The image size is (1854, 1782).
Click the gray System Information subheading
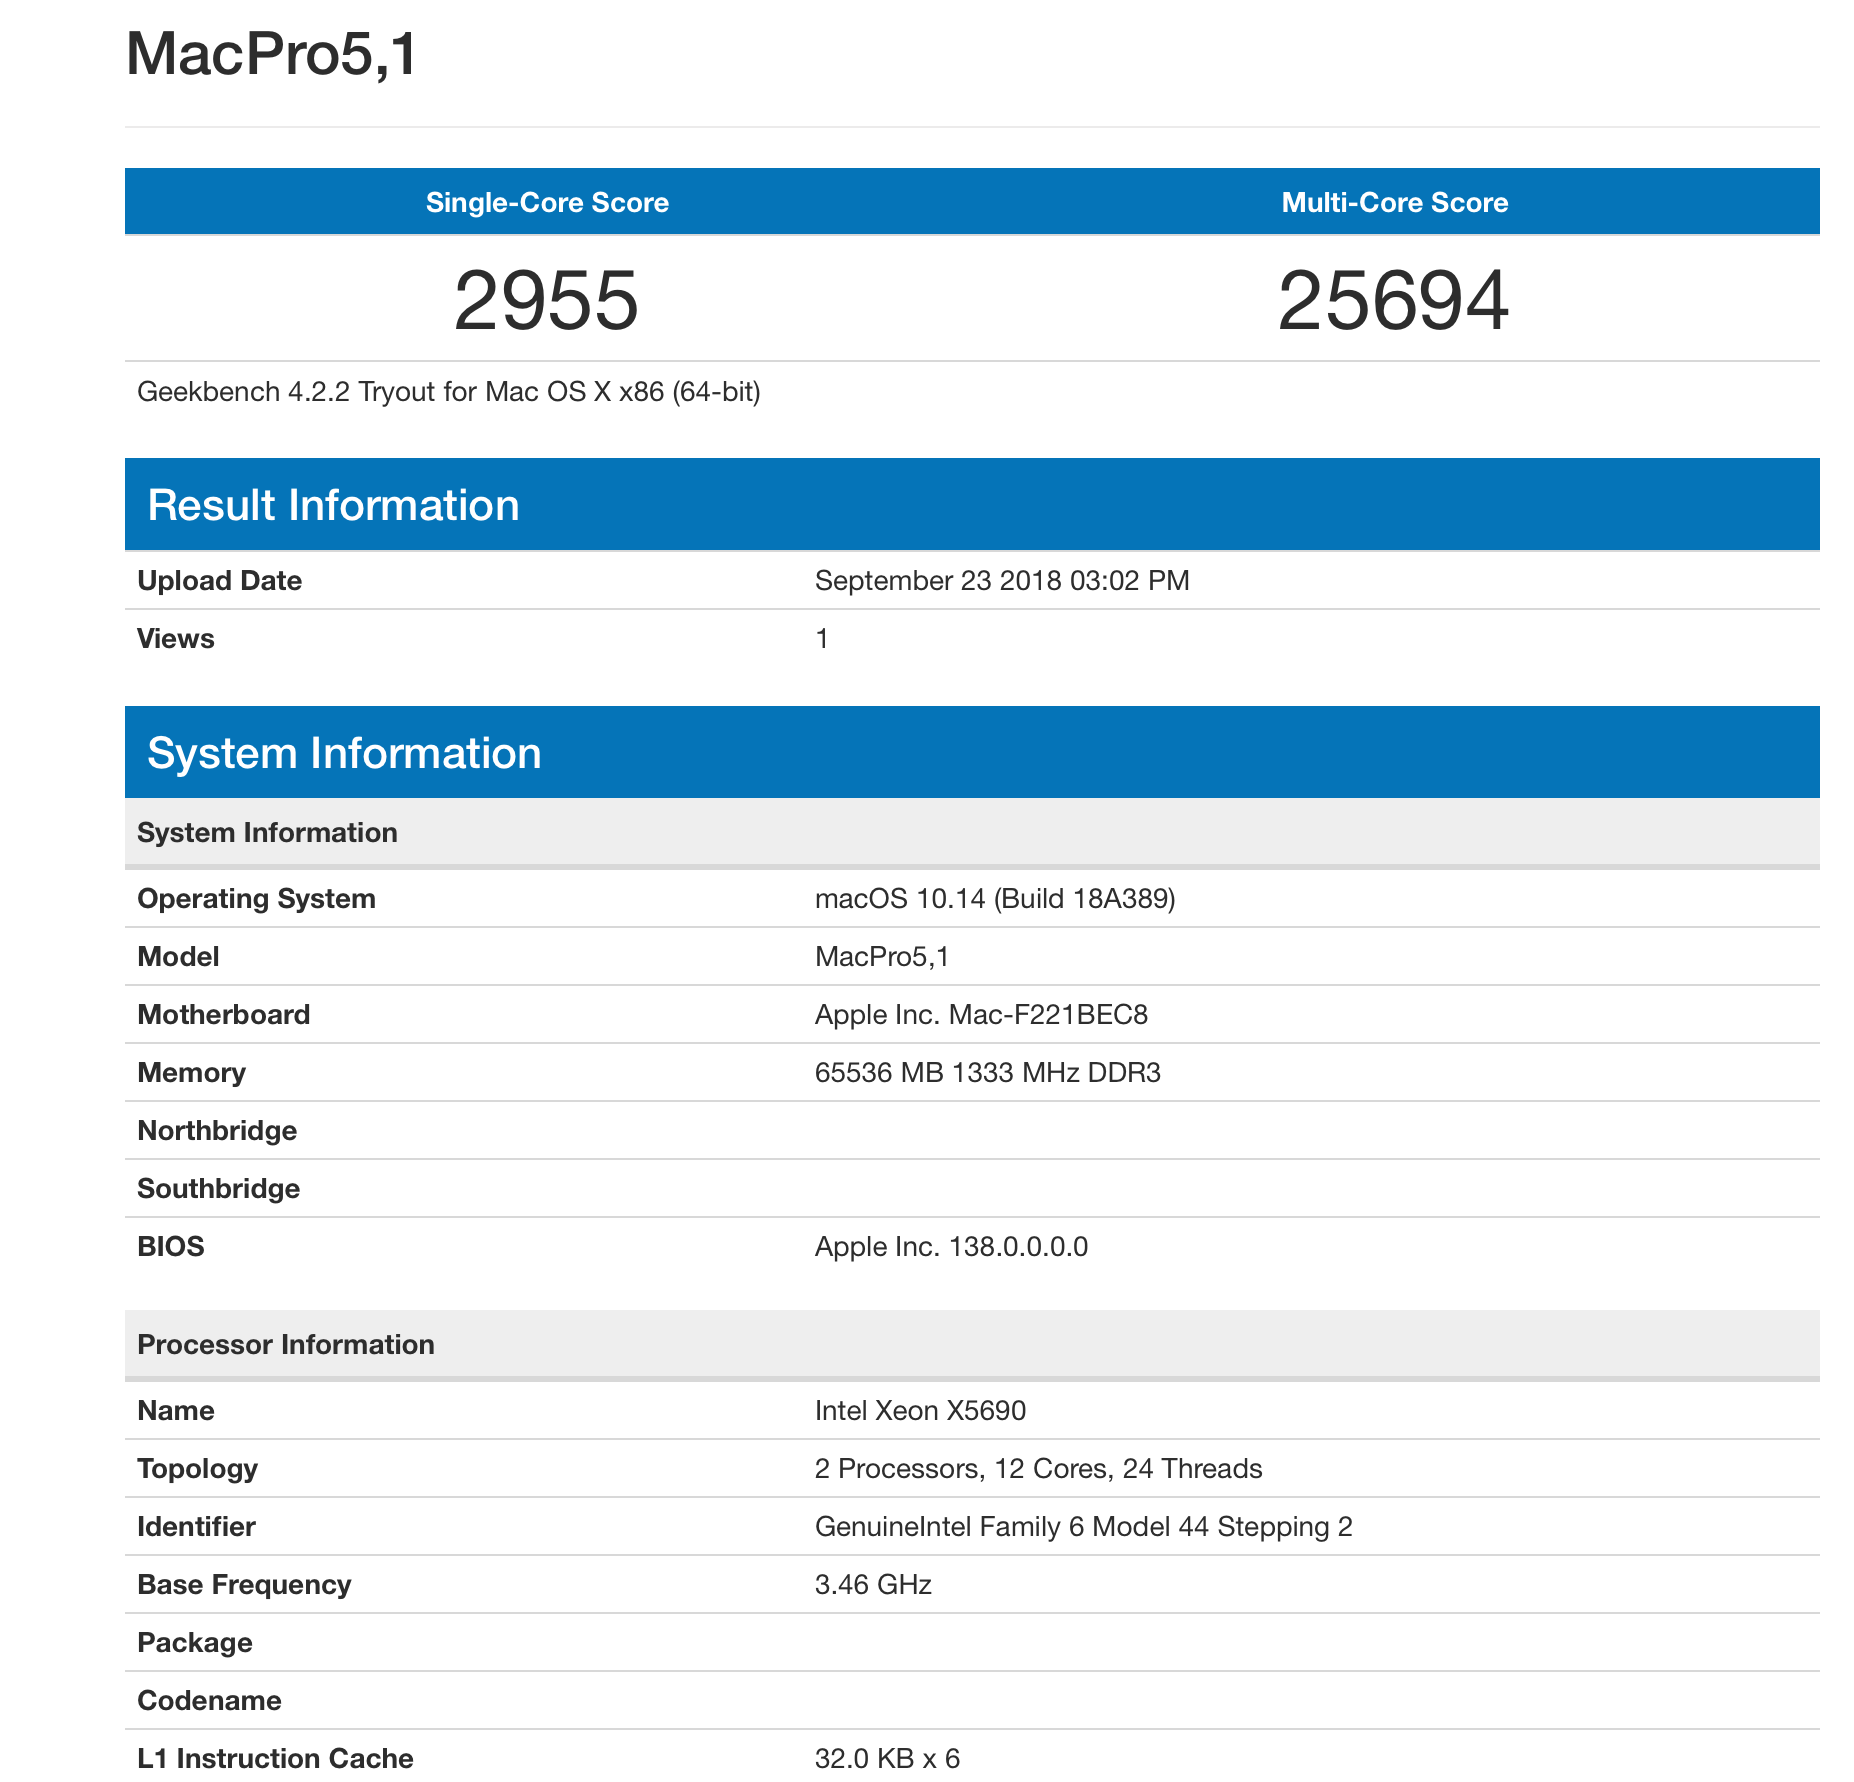972,833
